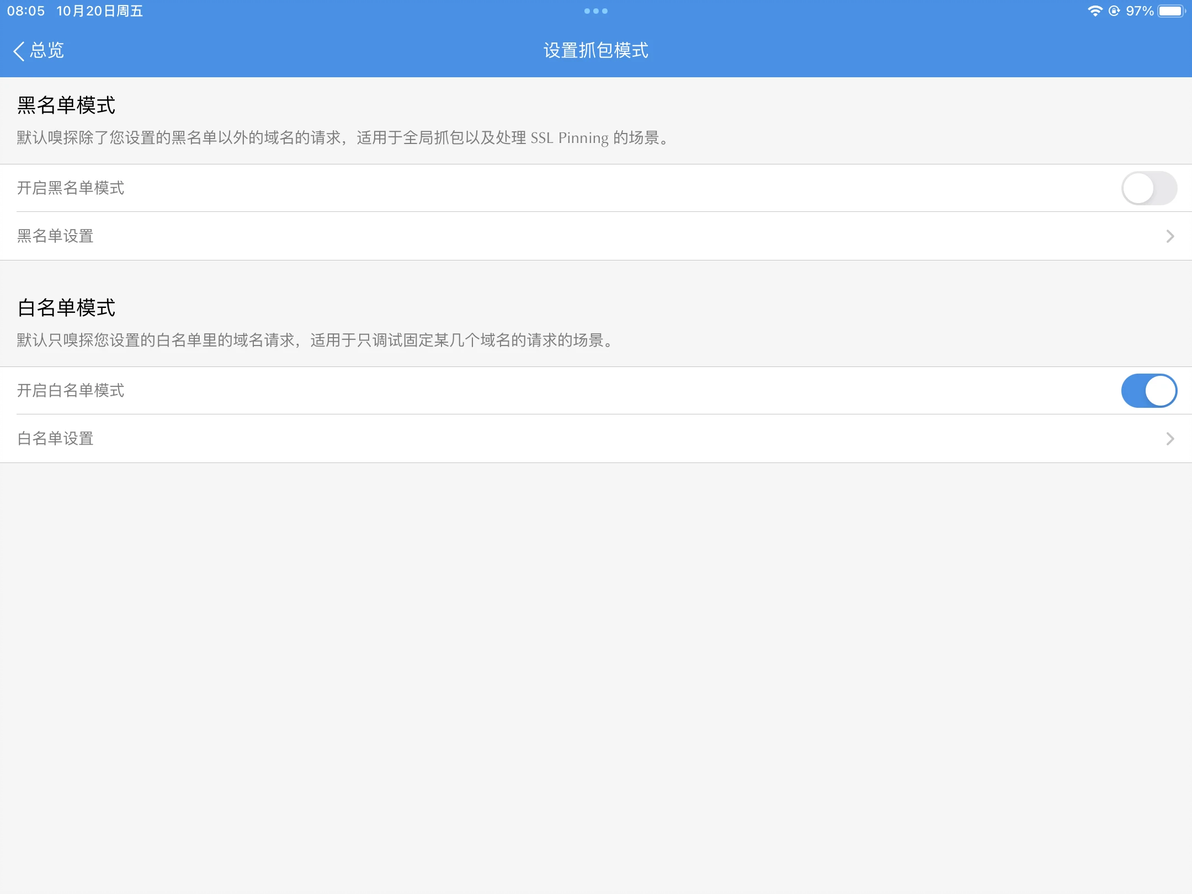Tap the Wi-Fi status icon
This screenshot has width=1192, height=894.
coord(1095,11)
